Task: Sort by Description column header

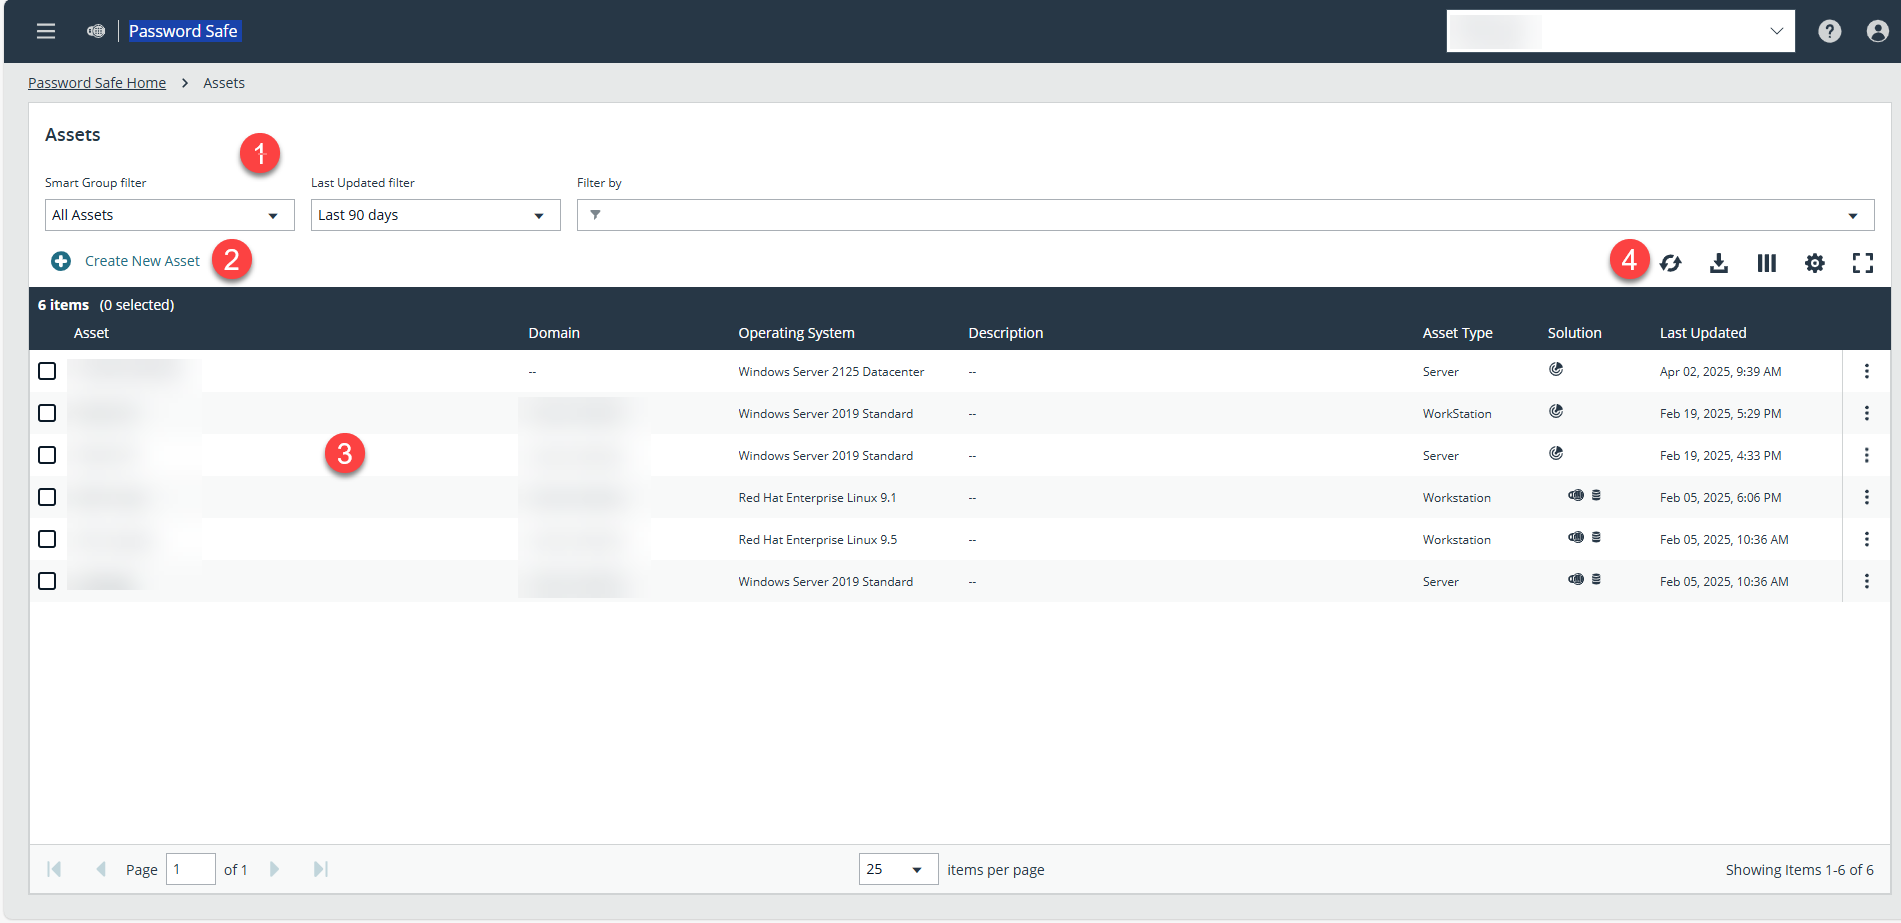Action: click(x=1005, y=333)
